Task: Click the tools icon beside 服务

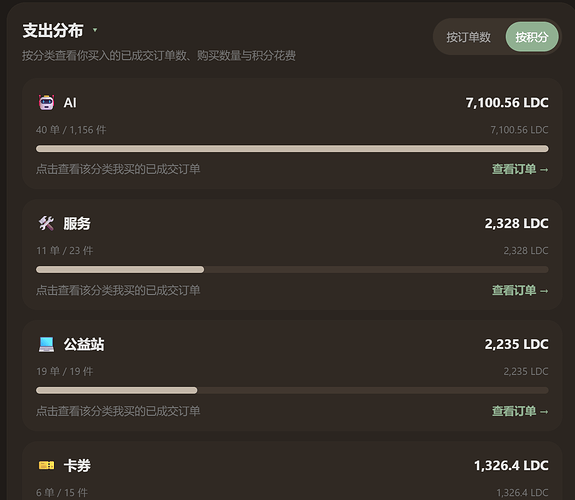Action: (x=47, y=223)
